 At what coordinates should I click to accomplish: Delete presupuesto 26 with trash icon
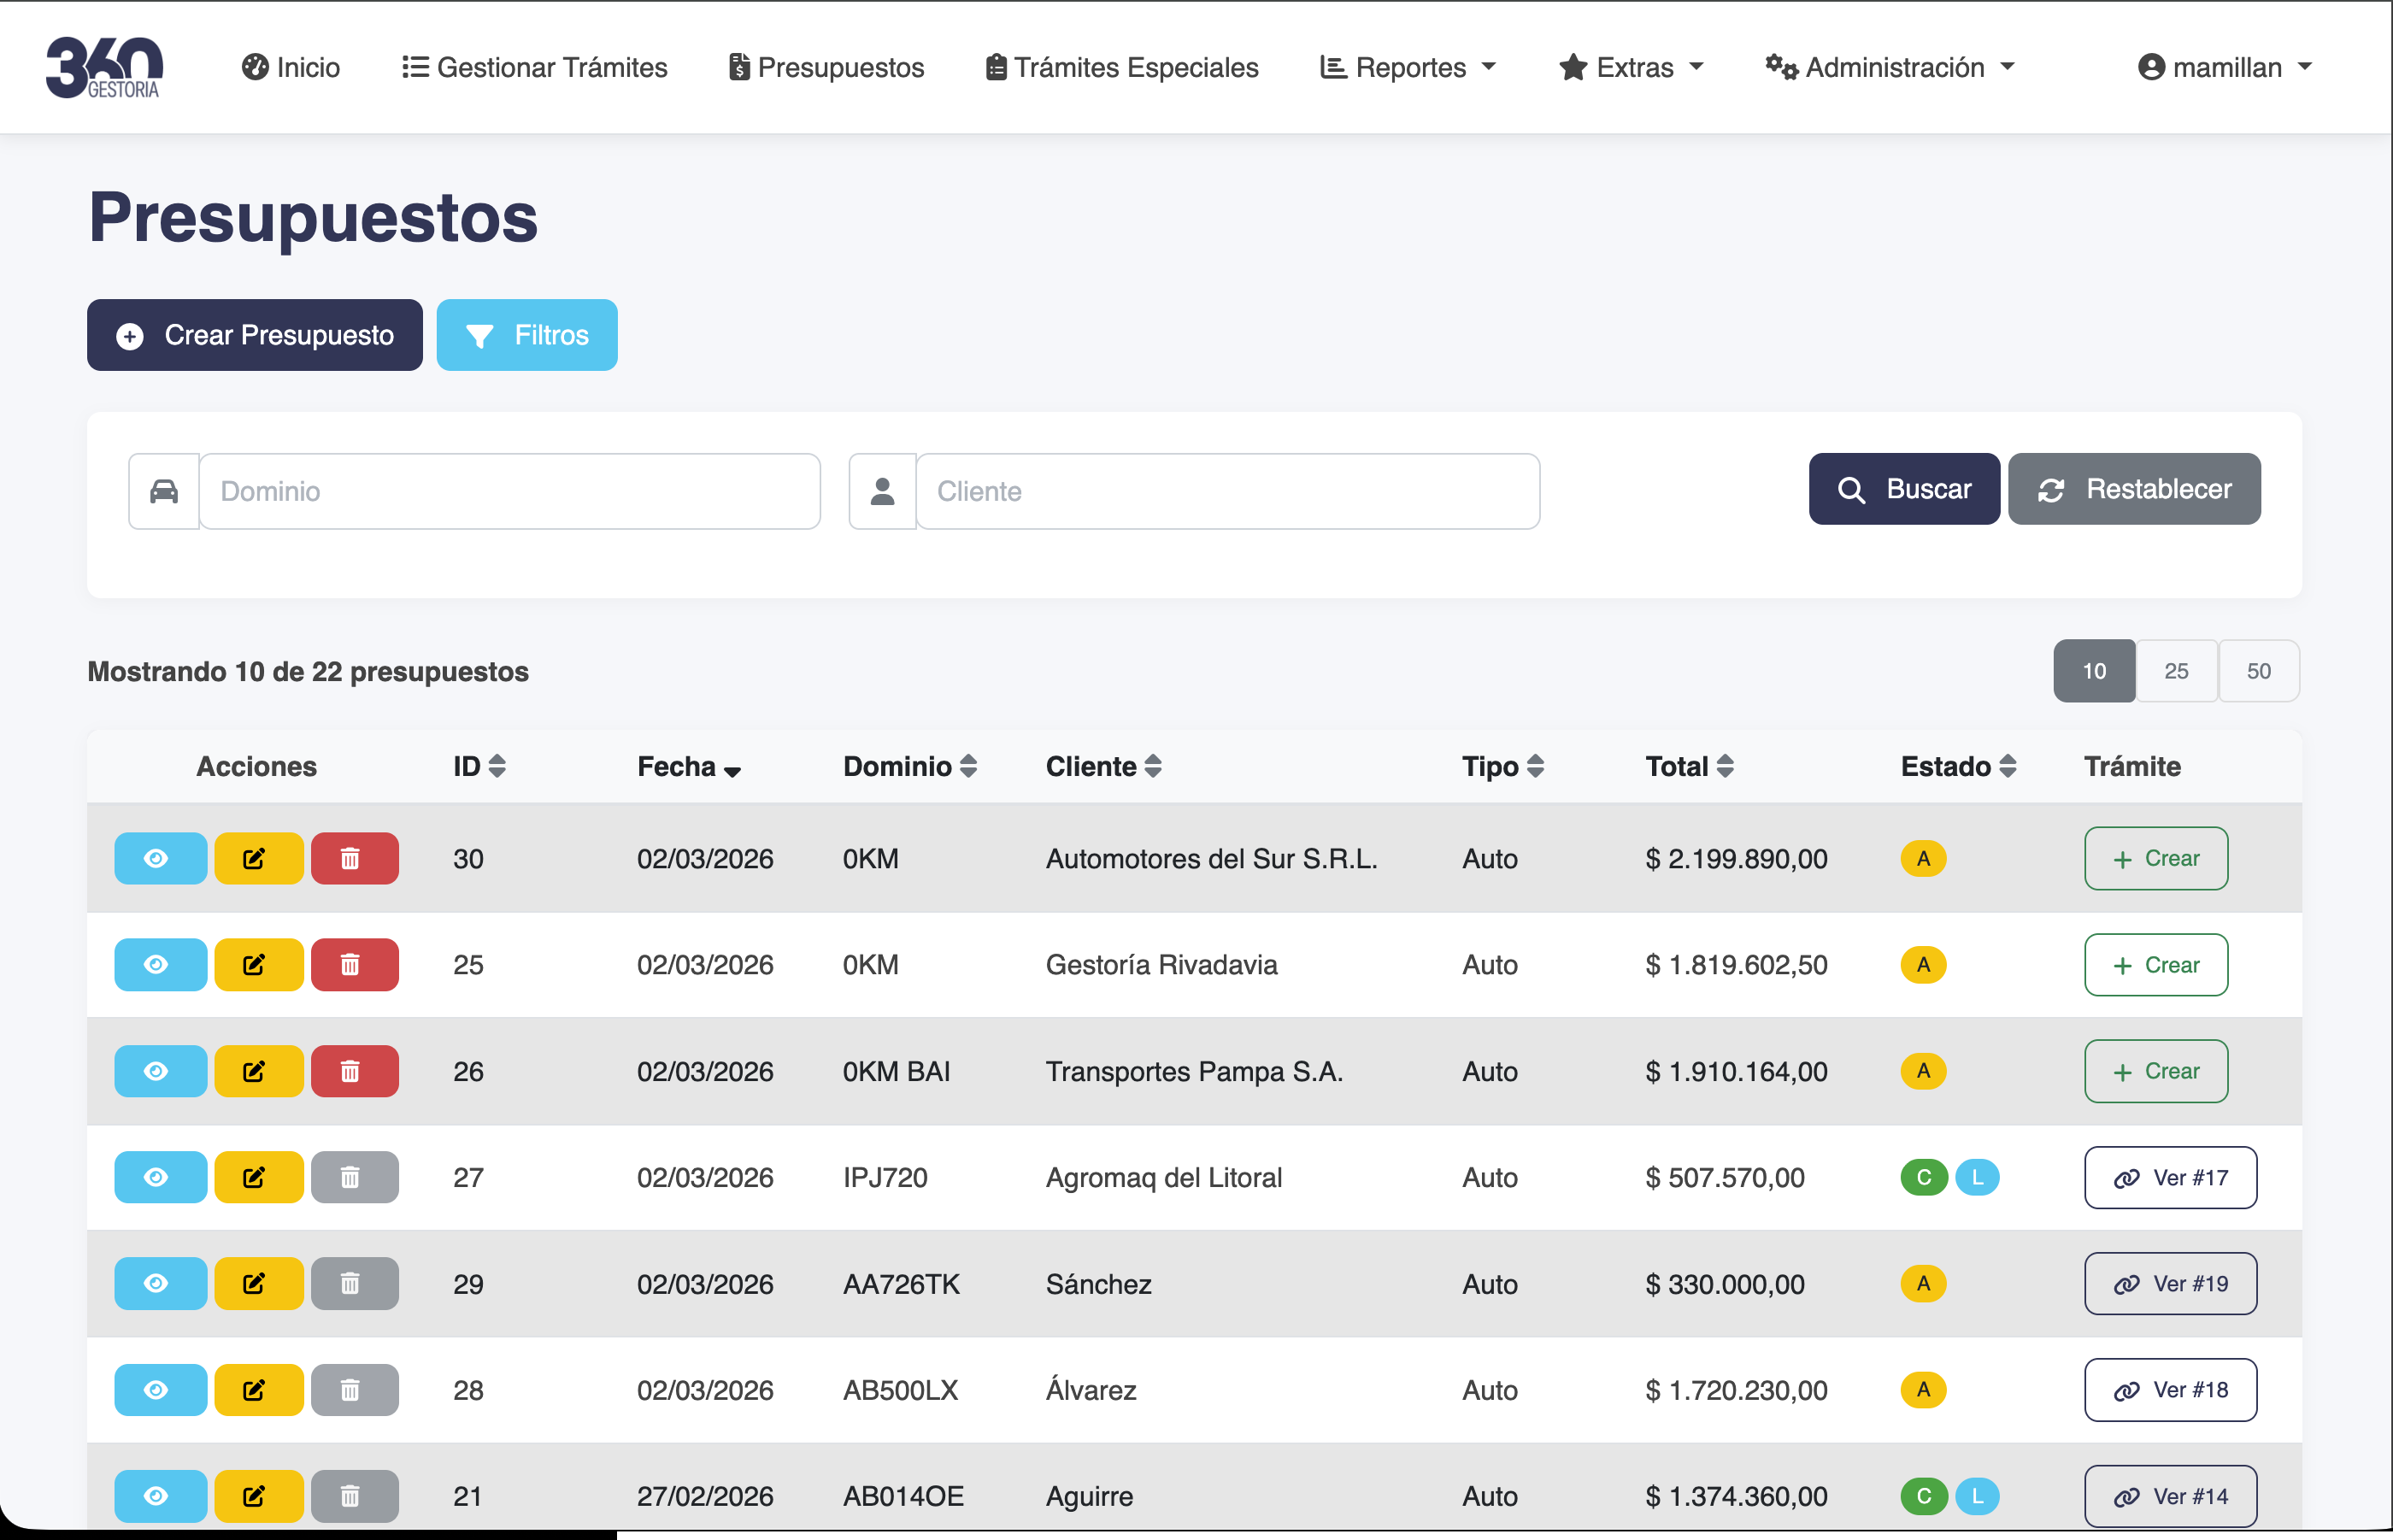(x=354, y=1072)
